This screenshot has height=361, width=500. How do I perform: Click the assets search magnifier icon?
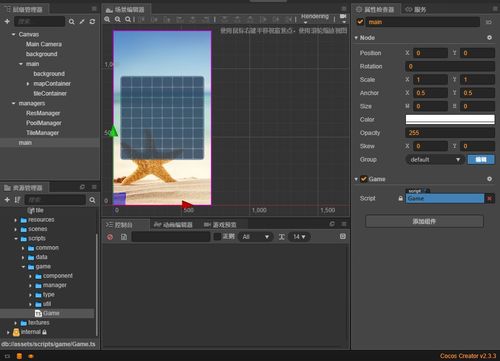(92, 200)
